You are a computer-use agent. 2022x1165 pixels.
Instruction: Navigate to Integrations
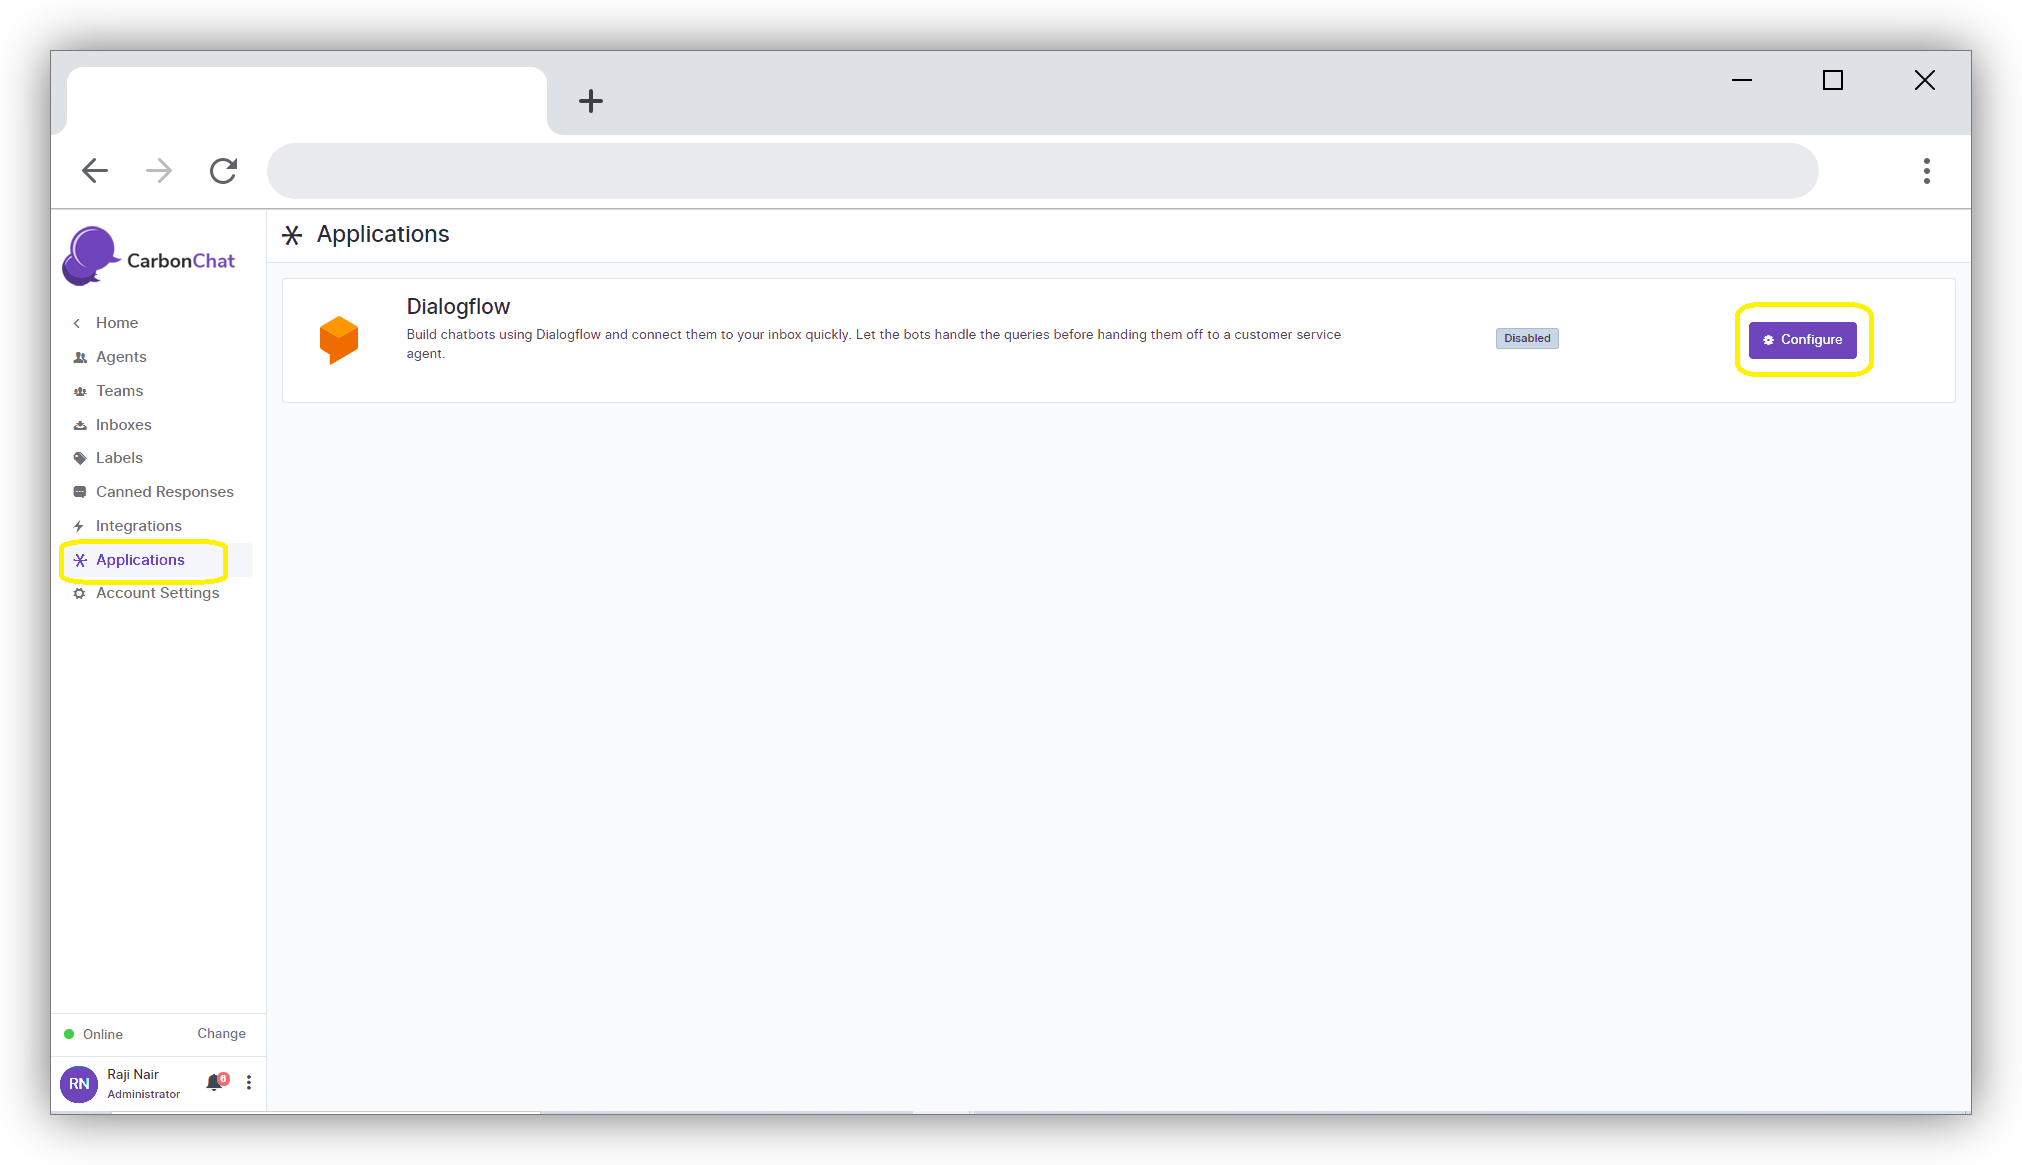point(138,526)
